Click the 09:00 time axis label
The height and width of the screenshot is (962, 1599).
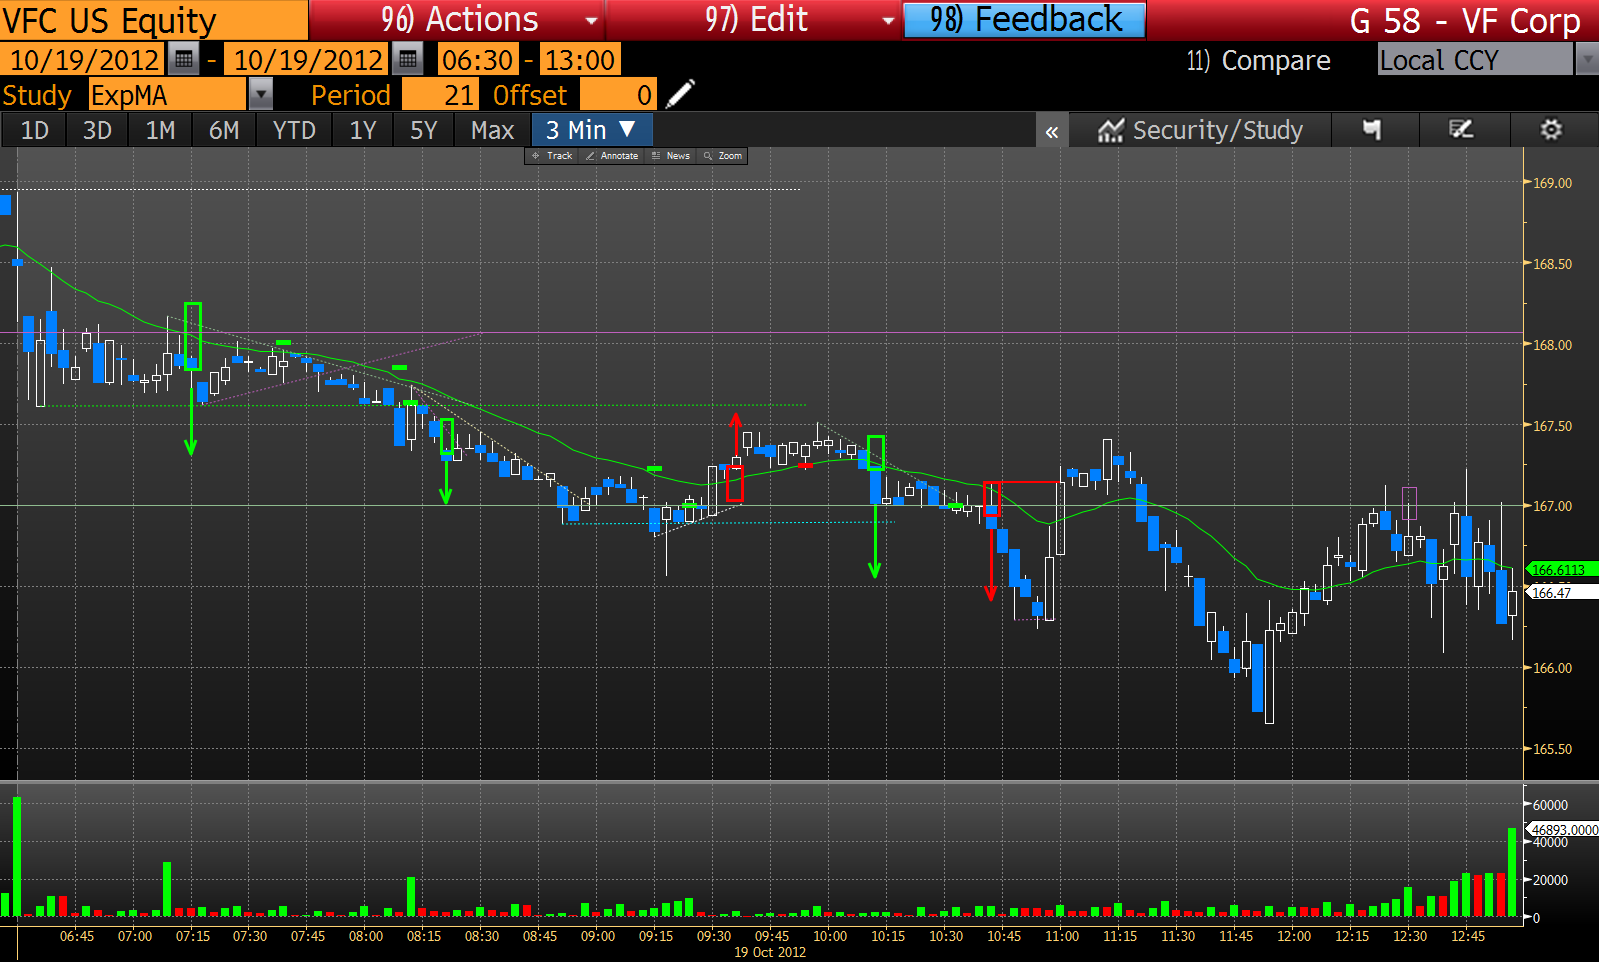coord(598,936)
